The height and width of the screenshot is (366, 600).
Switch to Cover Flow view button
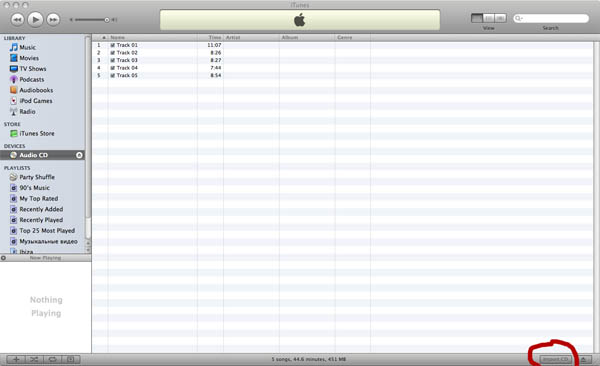[x=500, y=18]
